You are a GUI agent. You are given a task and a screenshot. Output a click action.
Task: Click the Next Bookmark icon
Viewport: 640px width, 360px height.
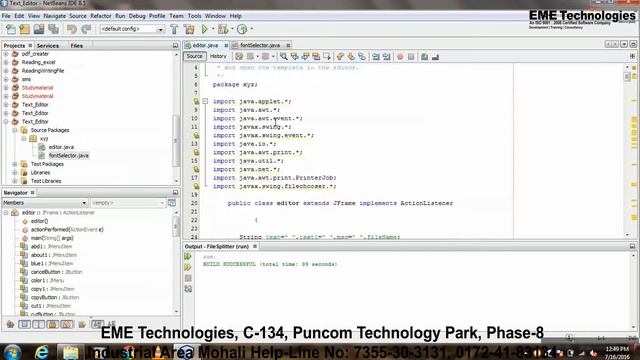351,57
